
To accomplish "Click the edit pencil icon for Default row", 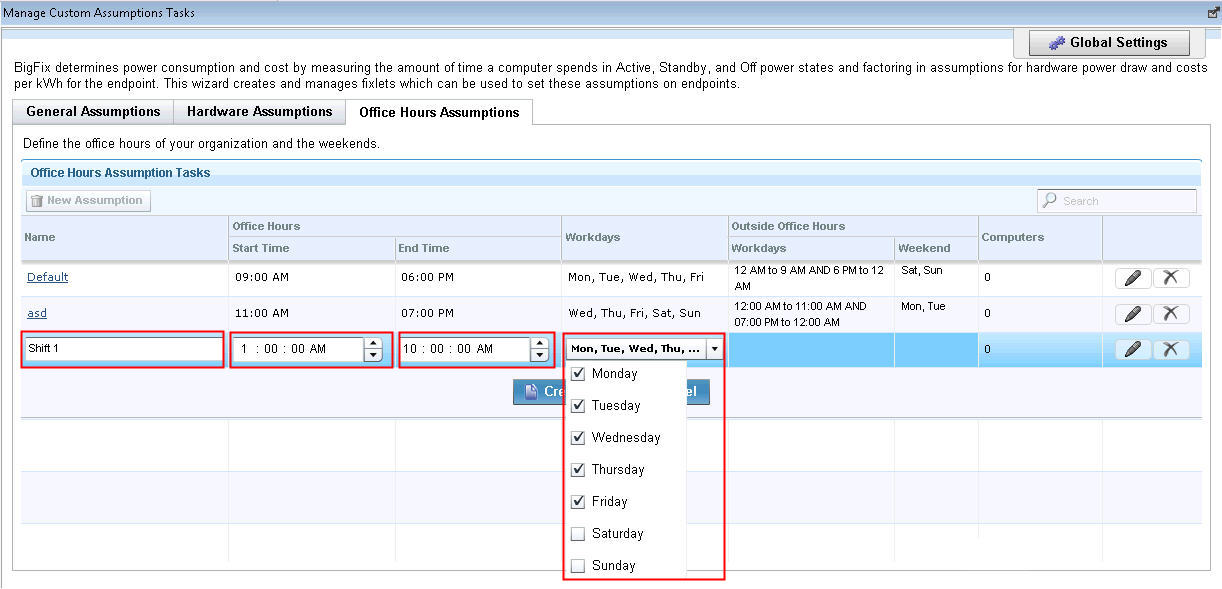I will 1132,278.
